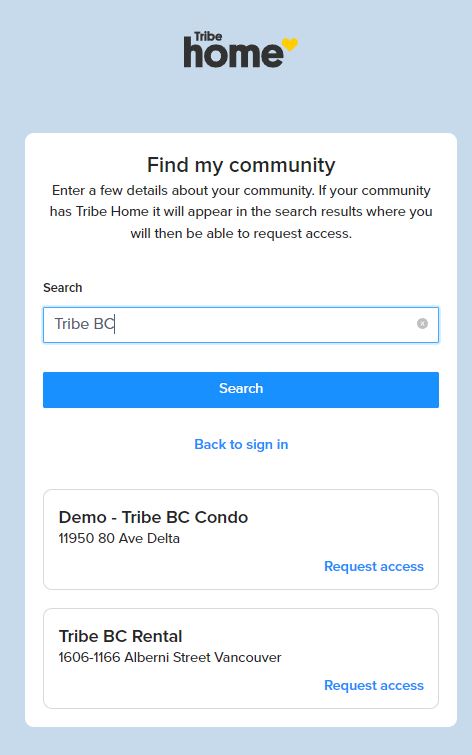Click the community instructions paragraph text
The width and height of the screenshot is (472, 755).
(x=241, y=212)
